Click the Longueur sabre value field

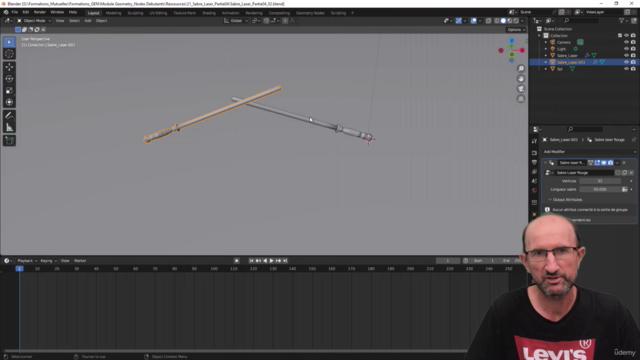point(600,189)
